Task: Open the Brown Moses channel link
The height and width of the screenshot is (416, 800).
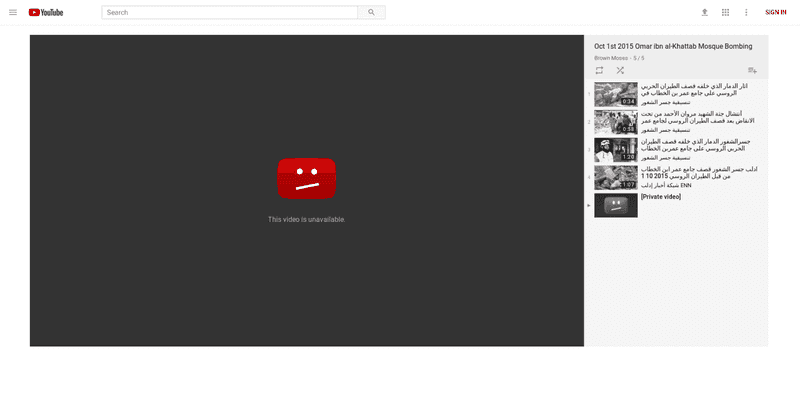Action: (x=610, y=58)
